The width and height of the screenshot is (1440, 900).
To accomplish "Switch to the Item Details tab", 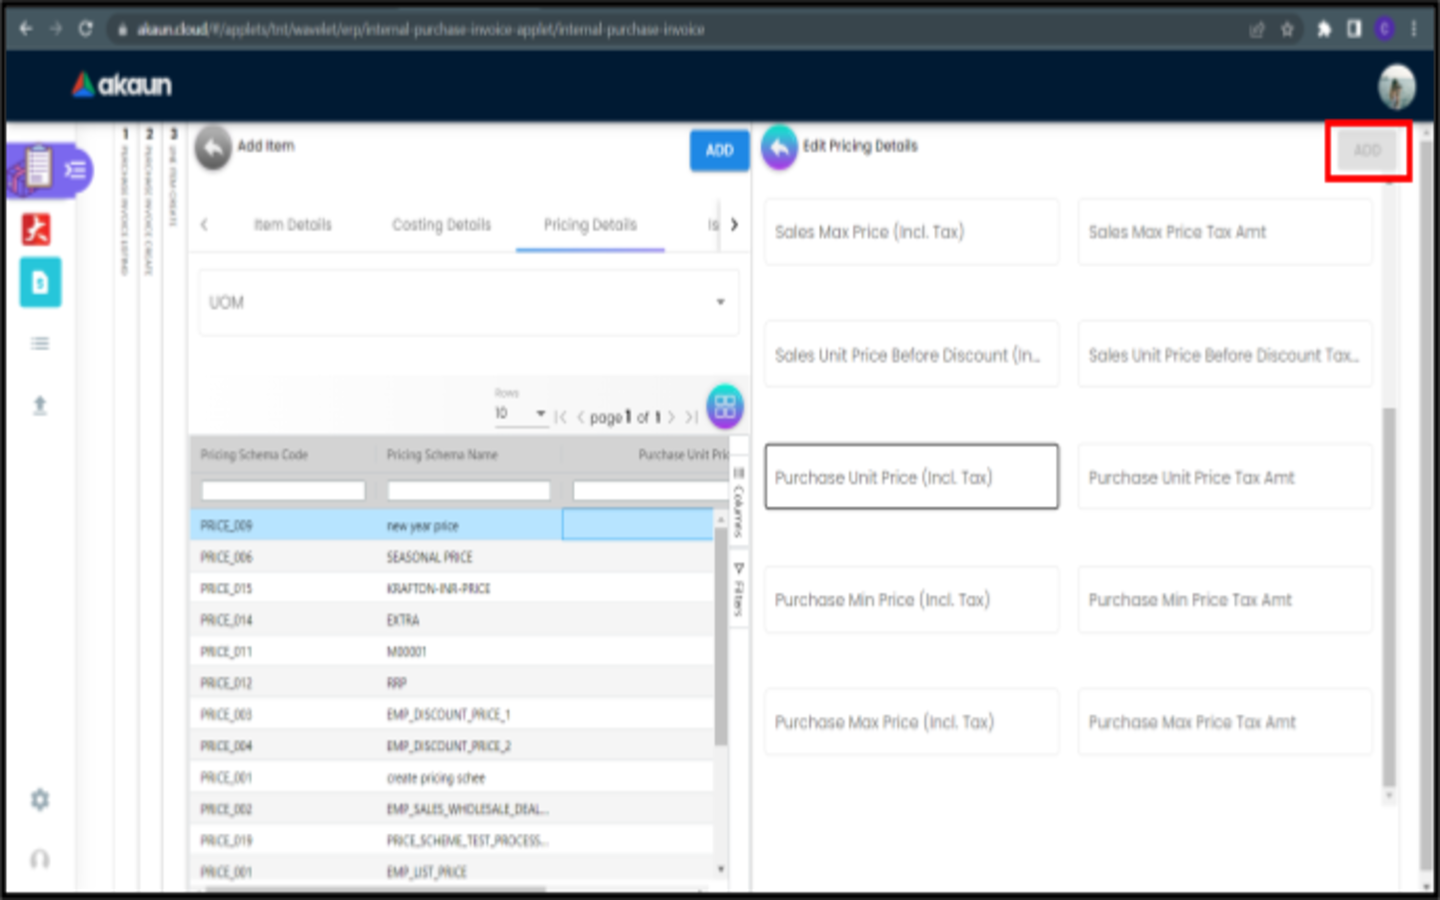I will [x=292, y=225].
